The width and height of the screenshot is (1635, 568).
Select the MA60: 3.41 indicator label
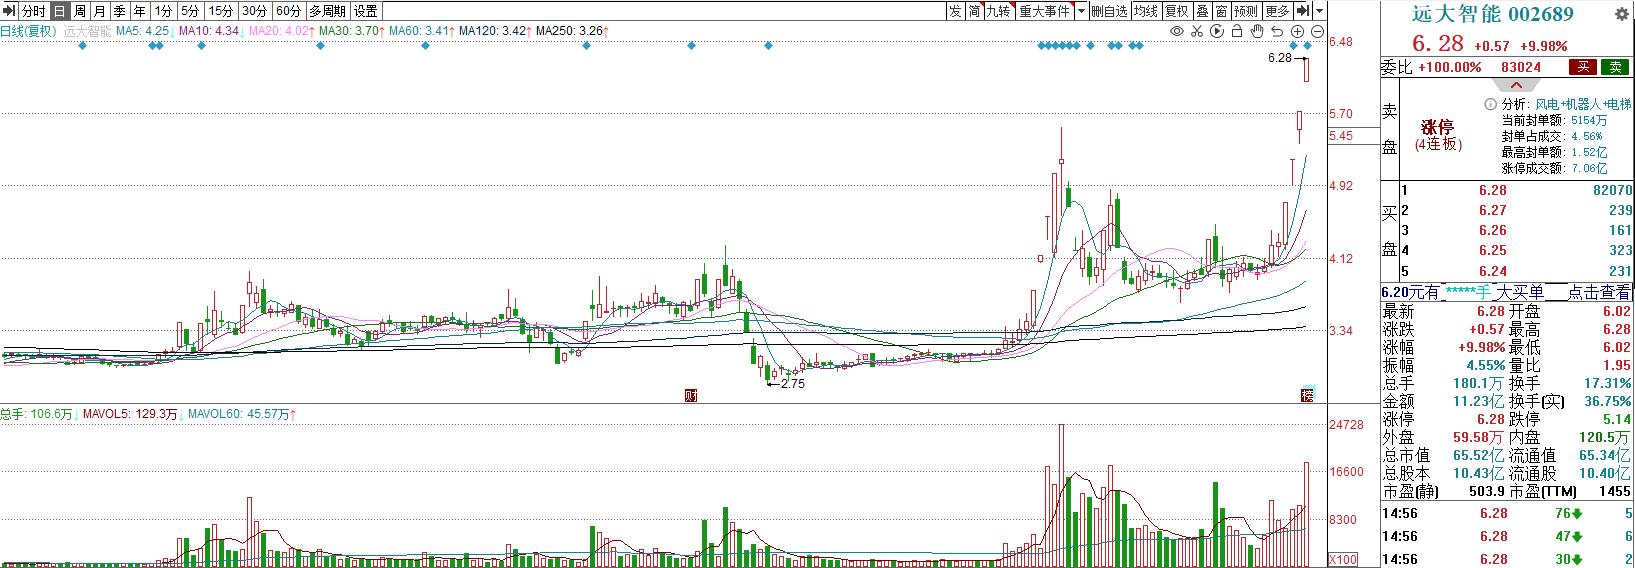(x=419, y=31)
